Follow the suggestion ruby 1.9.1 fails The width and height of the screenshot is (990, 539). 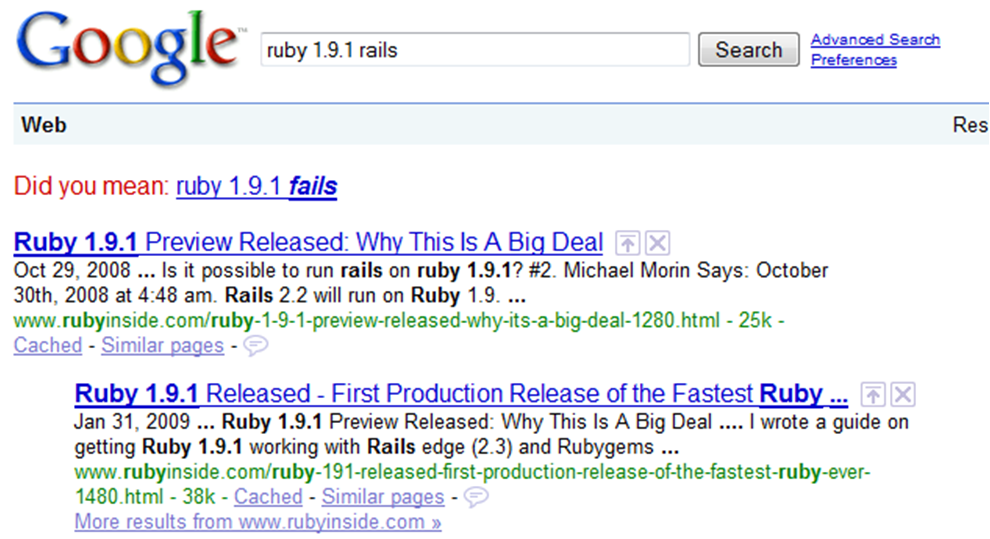pyautogui.click(x=256, y=186)
